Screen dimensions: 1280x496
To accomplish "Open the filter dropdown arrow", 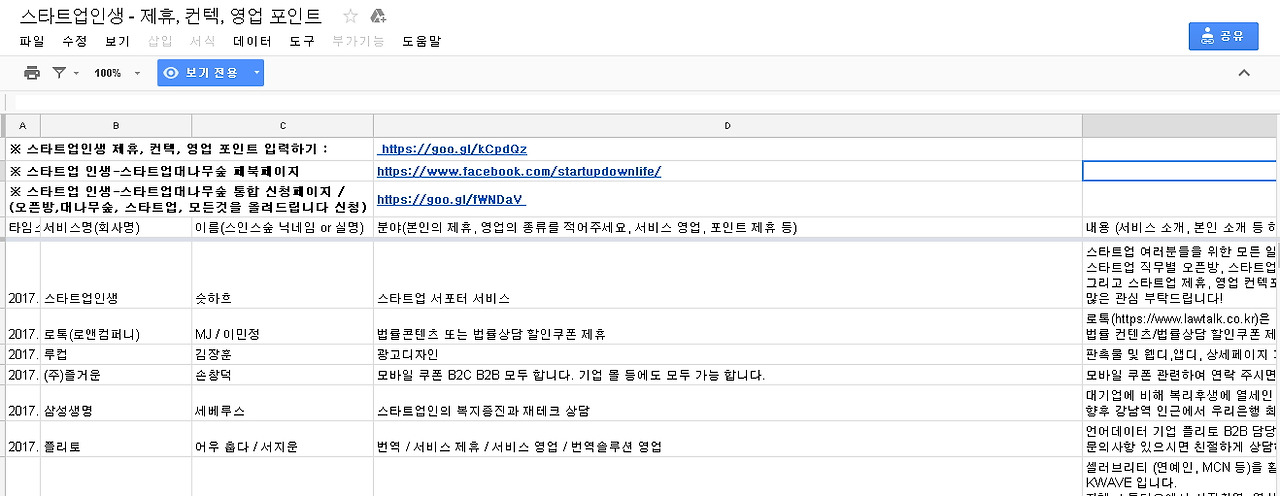I will (x=76, y=73).
